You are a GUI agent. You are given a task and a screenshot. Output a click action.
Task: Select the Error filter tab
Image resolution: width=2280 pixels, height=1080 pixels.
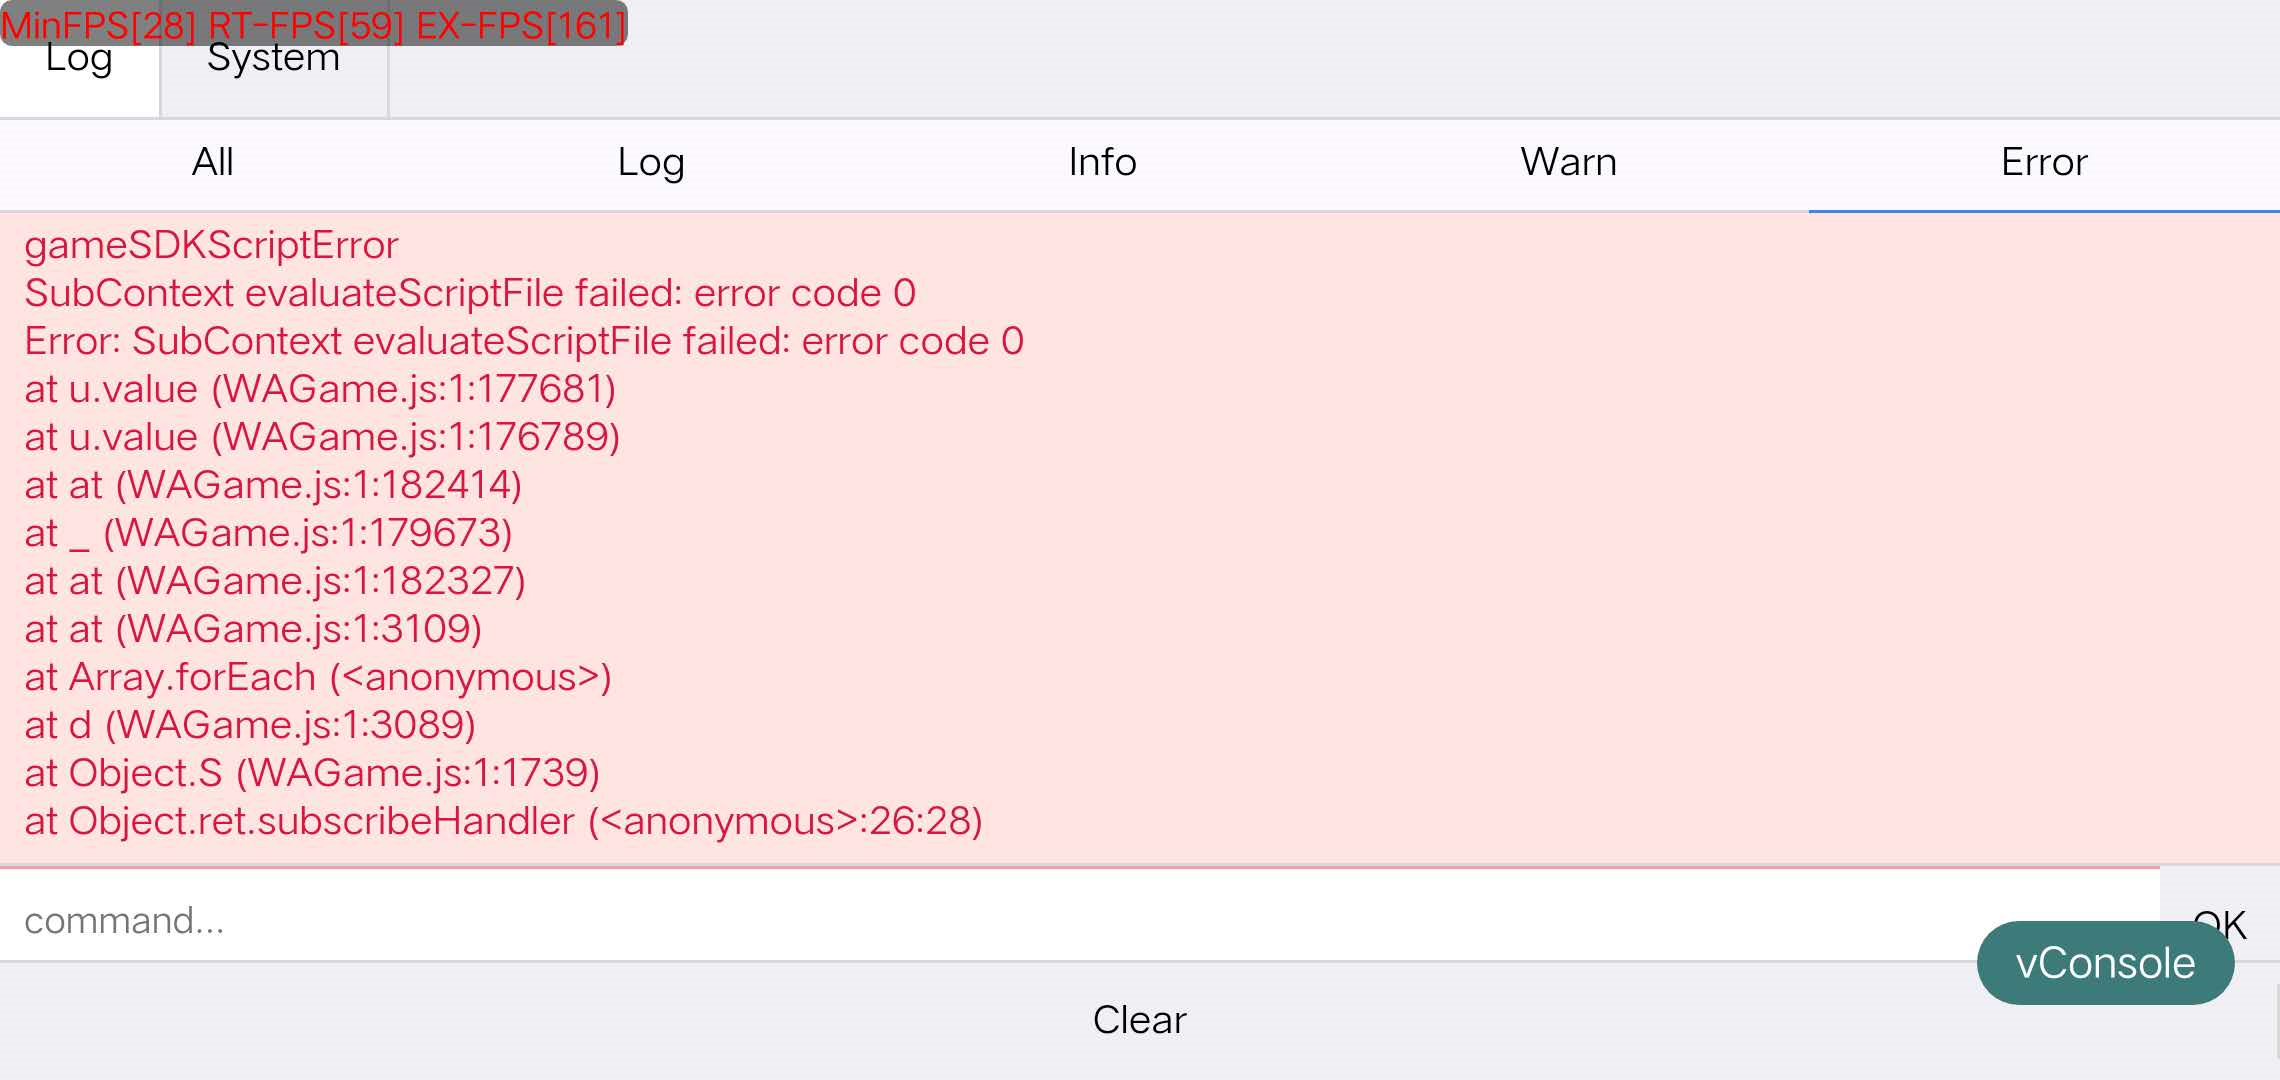point(2044,163)
